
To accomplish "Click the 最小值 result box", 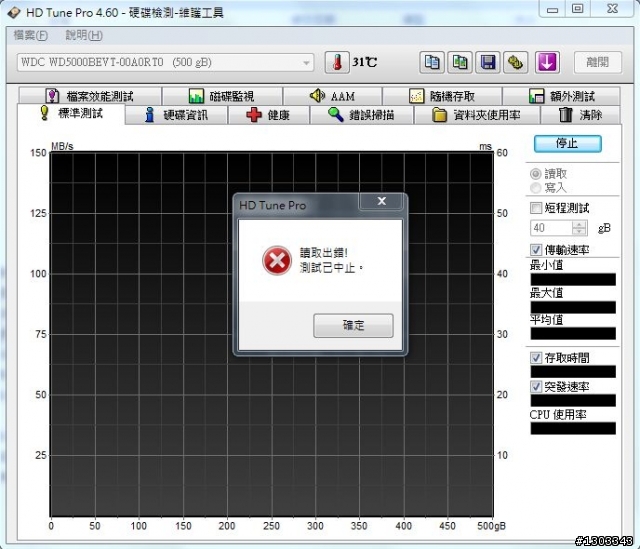I will [x=573, y=280].
